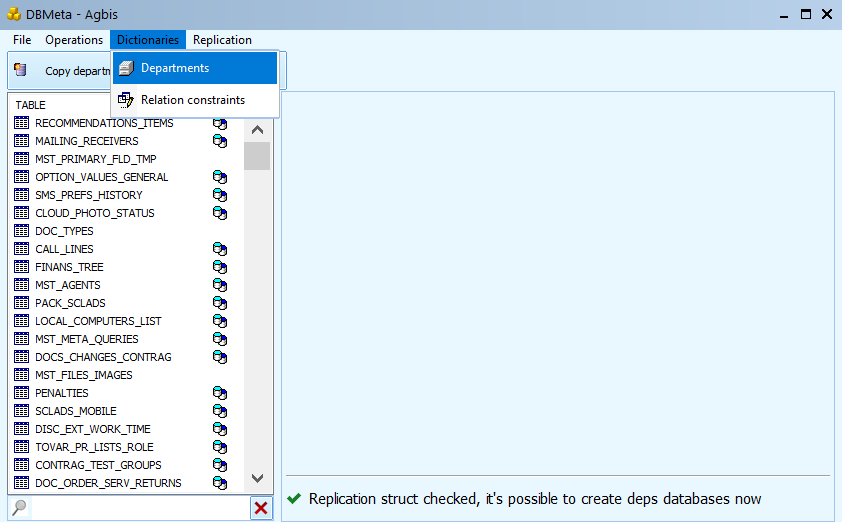Click the table search input field
842x522 pixels.
[141, 508]
